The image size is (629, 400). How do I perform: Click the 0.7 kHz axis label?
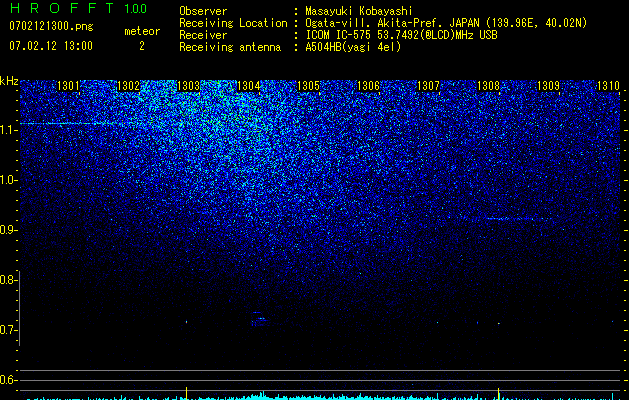[7, 330]
